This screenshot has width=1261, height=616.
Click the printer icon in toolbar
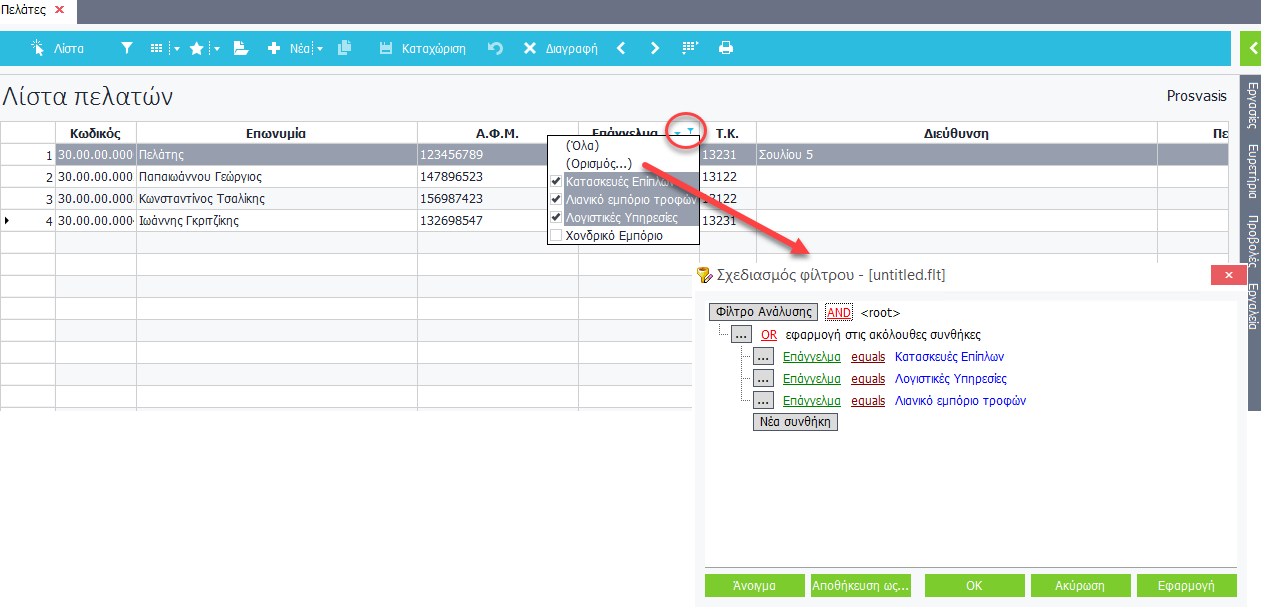(x=726, y=48)
